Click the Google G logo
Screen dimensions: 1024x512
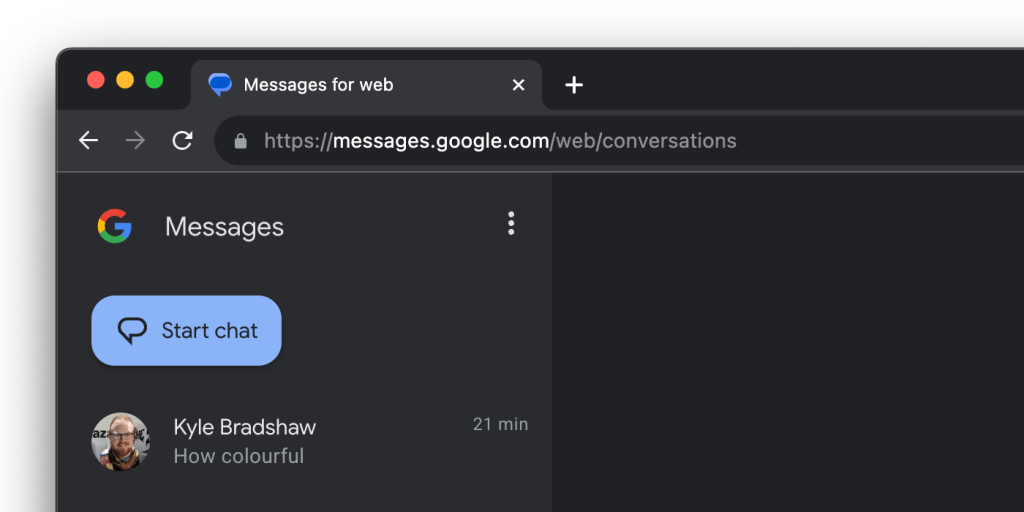(x=115, y=227)
